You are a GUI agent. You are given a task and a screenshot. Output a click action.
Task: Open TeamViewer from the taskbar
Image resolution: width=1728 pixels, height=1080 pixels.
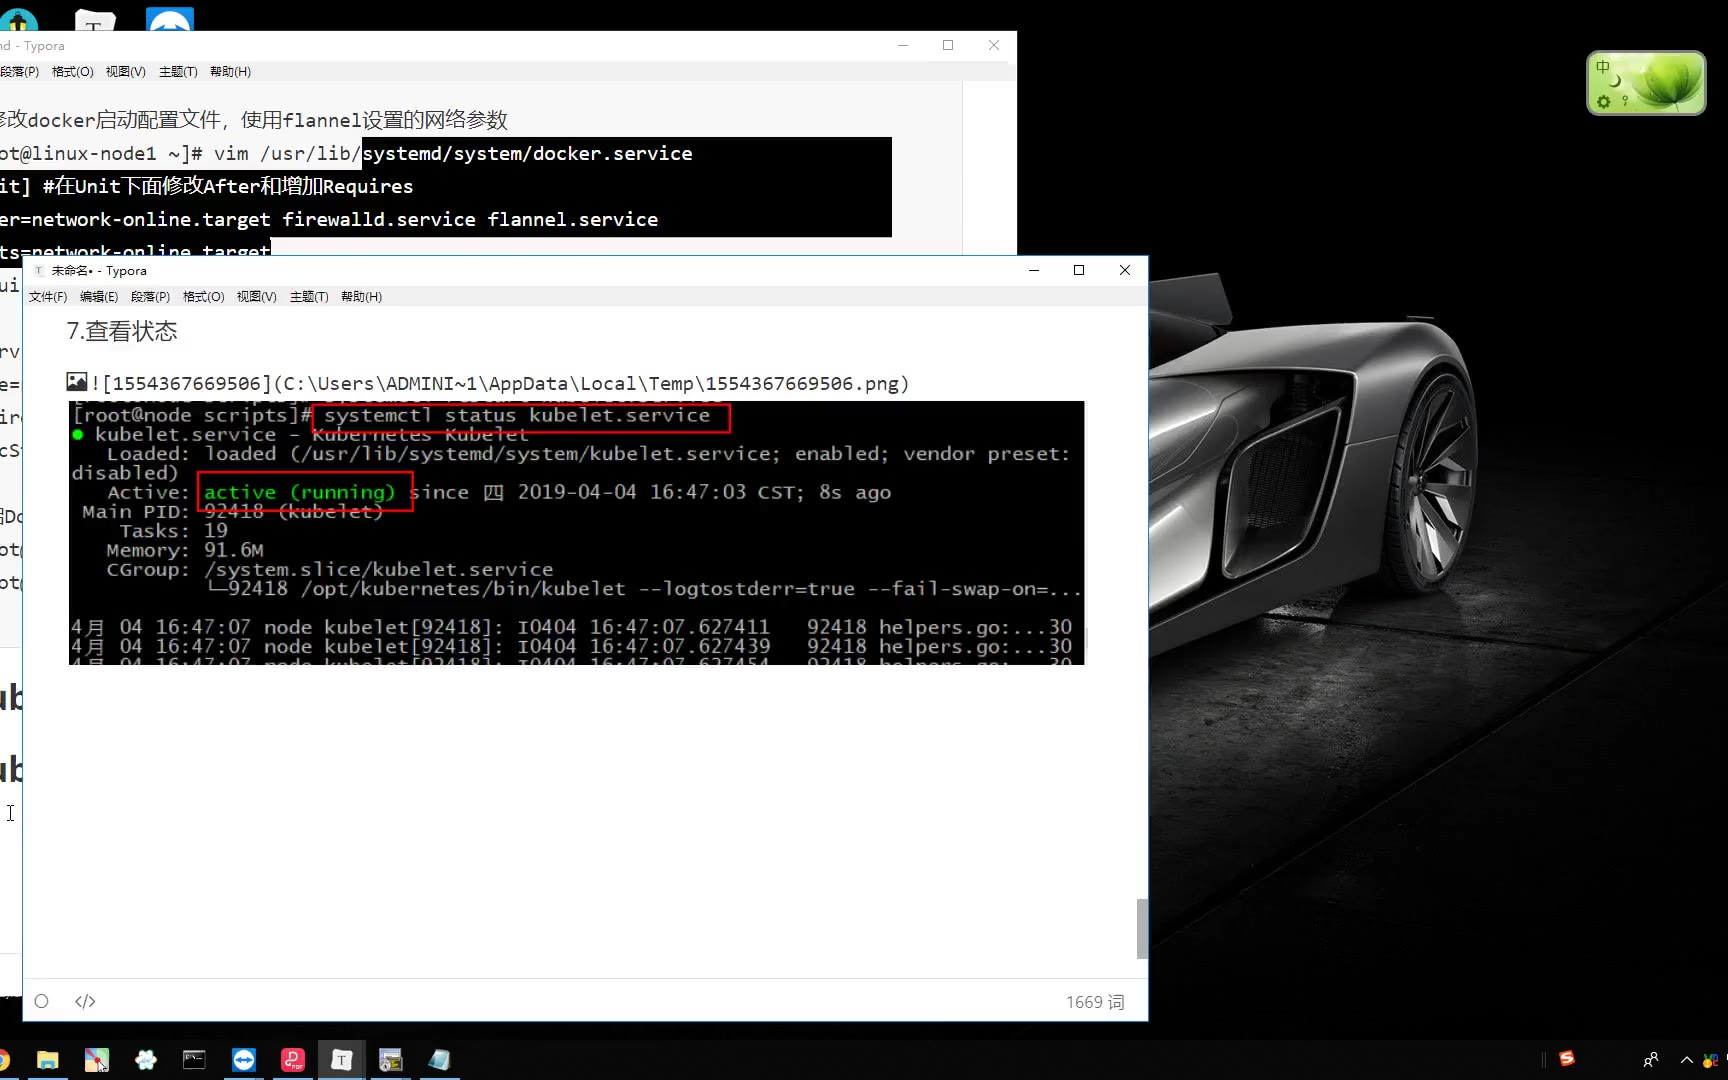click(x=244, y=1060)
